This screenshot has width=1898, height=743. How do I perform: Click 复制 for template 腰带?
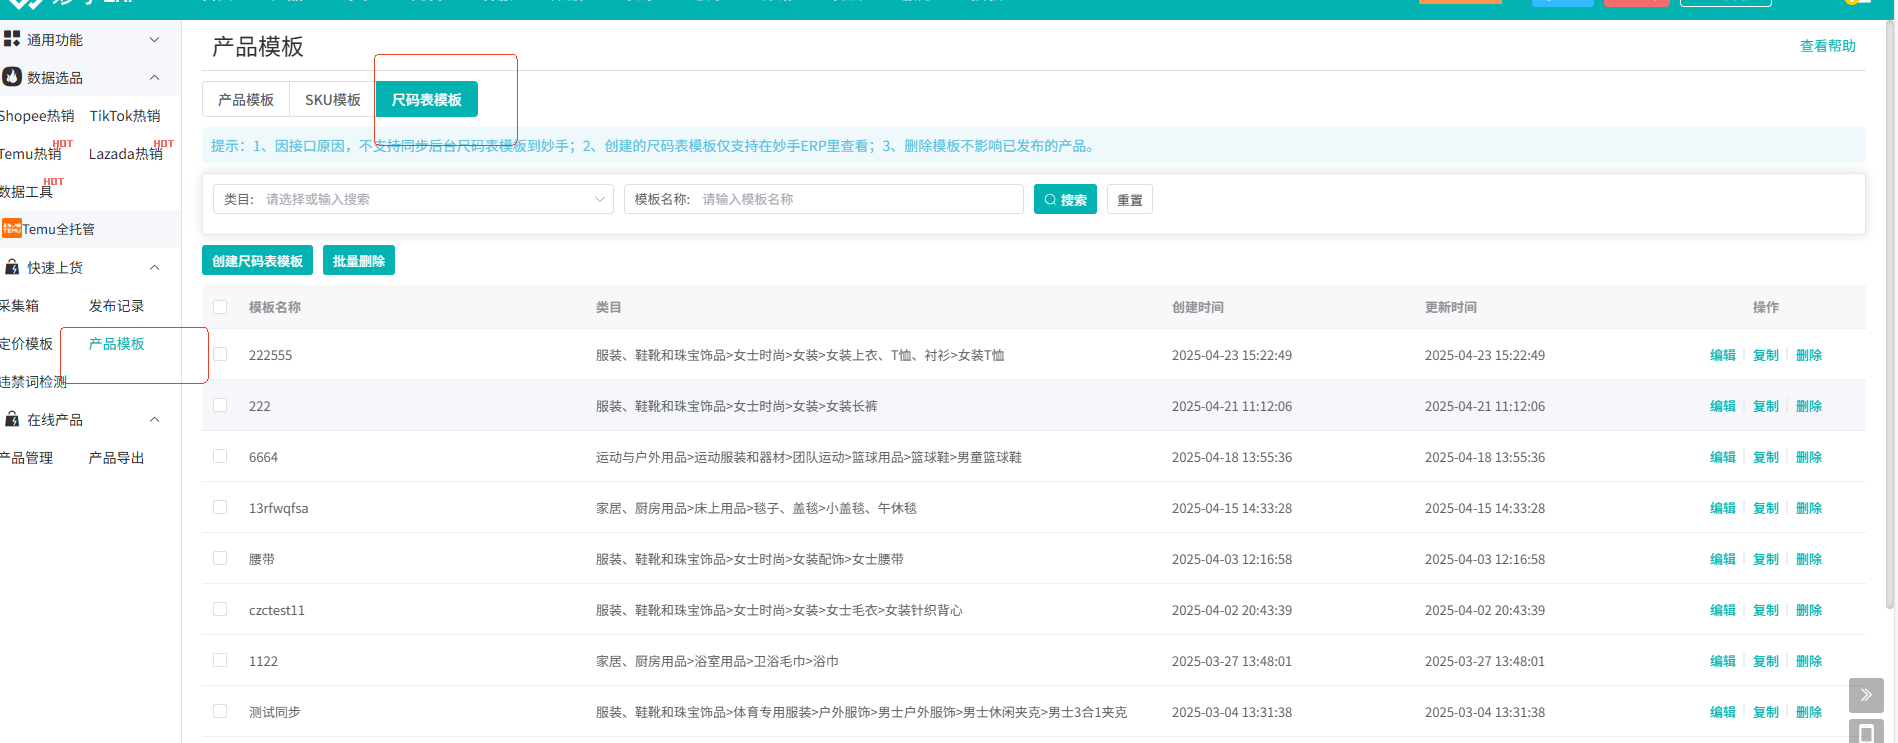pyautogui.click(x=1766, y=559)
